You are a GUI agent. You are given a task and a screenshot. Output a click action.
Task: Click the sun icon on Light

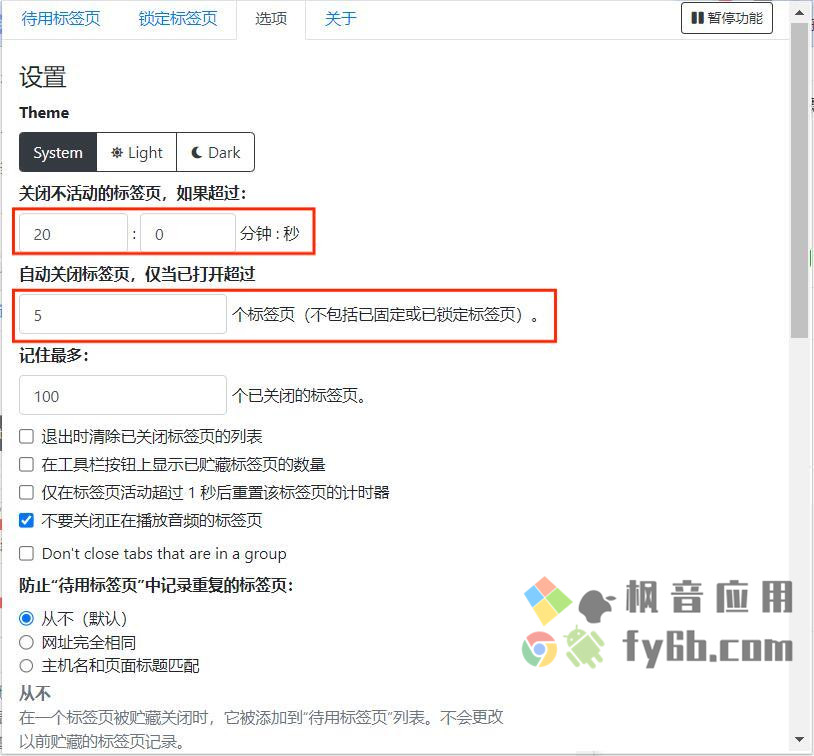[117, 152]
